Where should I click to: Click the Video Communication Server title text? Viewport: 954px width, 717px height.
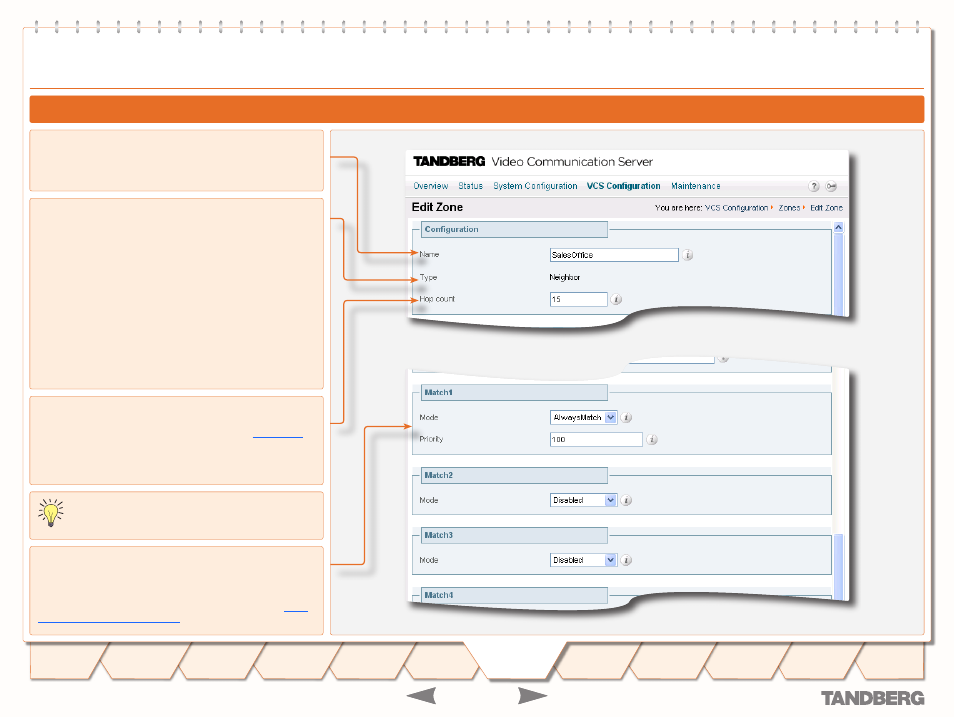[572, 162]
